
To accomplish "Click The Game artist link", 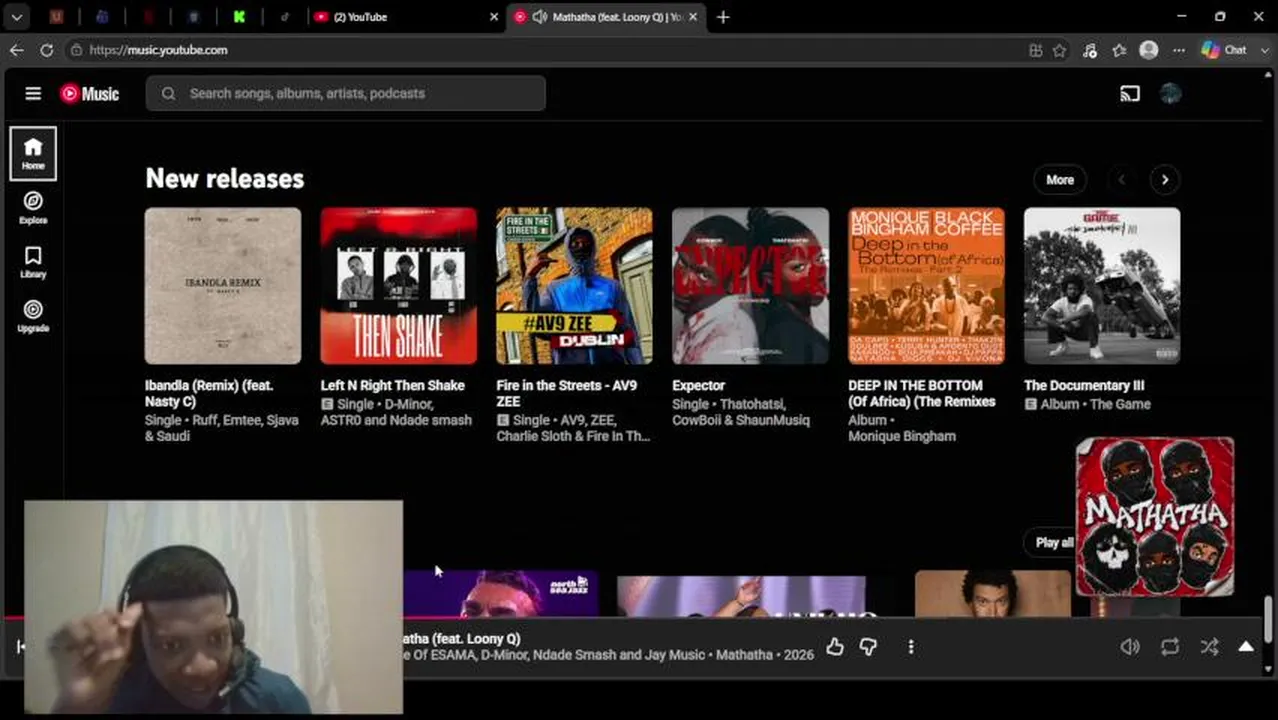I will coord(1120,404).
